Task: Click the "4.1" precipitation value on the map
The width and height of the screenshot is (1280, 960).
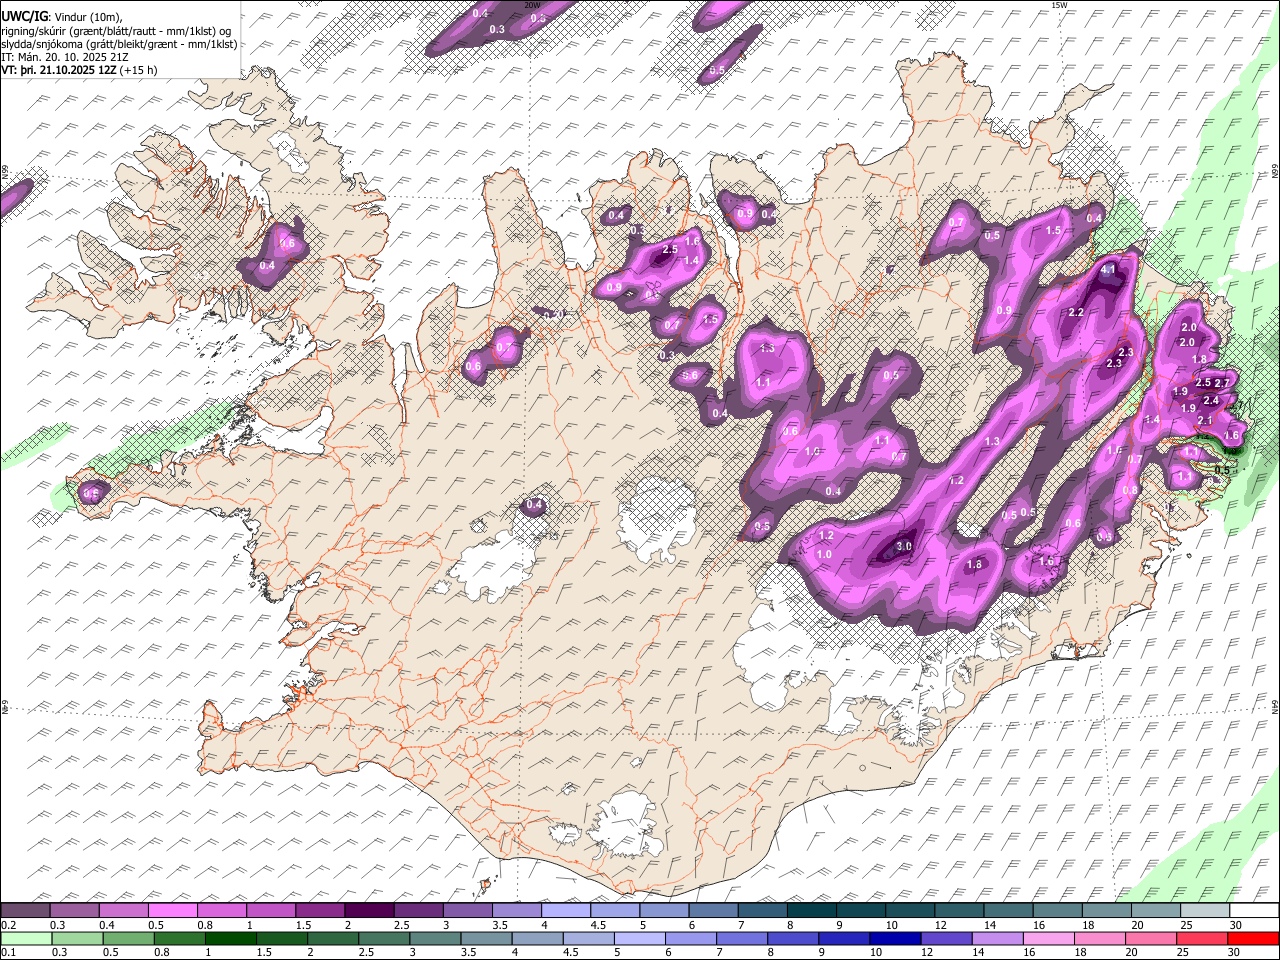Action: point(1108,270)
